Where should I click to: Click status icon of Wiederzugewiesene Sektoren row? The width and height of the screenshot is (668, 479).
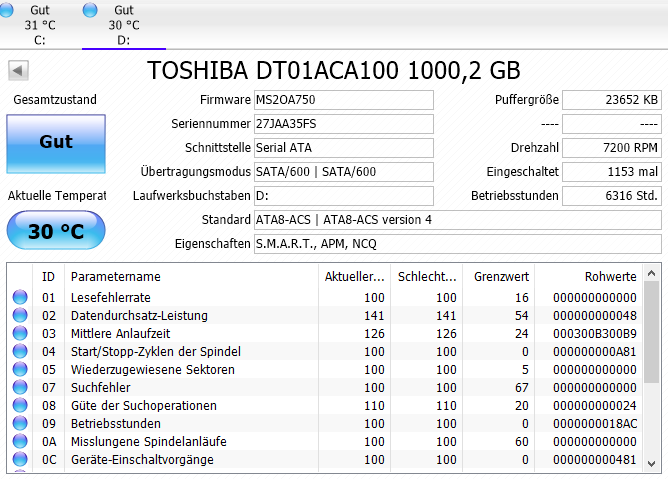tap(20, 369)
